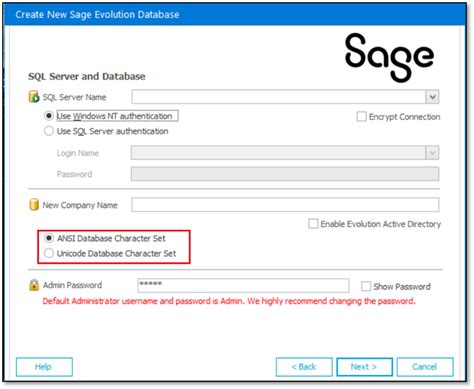Click the red default administrator warning text
Screen dimensions: 474x389
tap(229, 301)
